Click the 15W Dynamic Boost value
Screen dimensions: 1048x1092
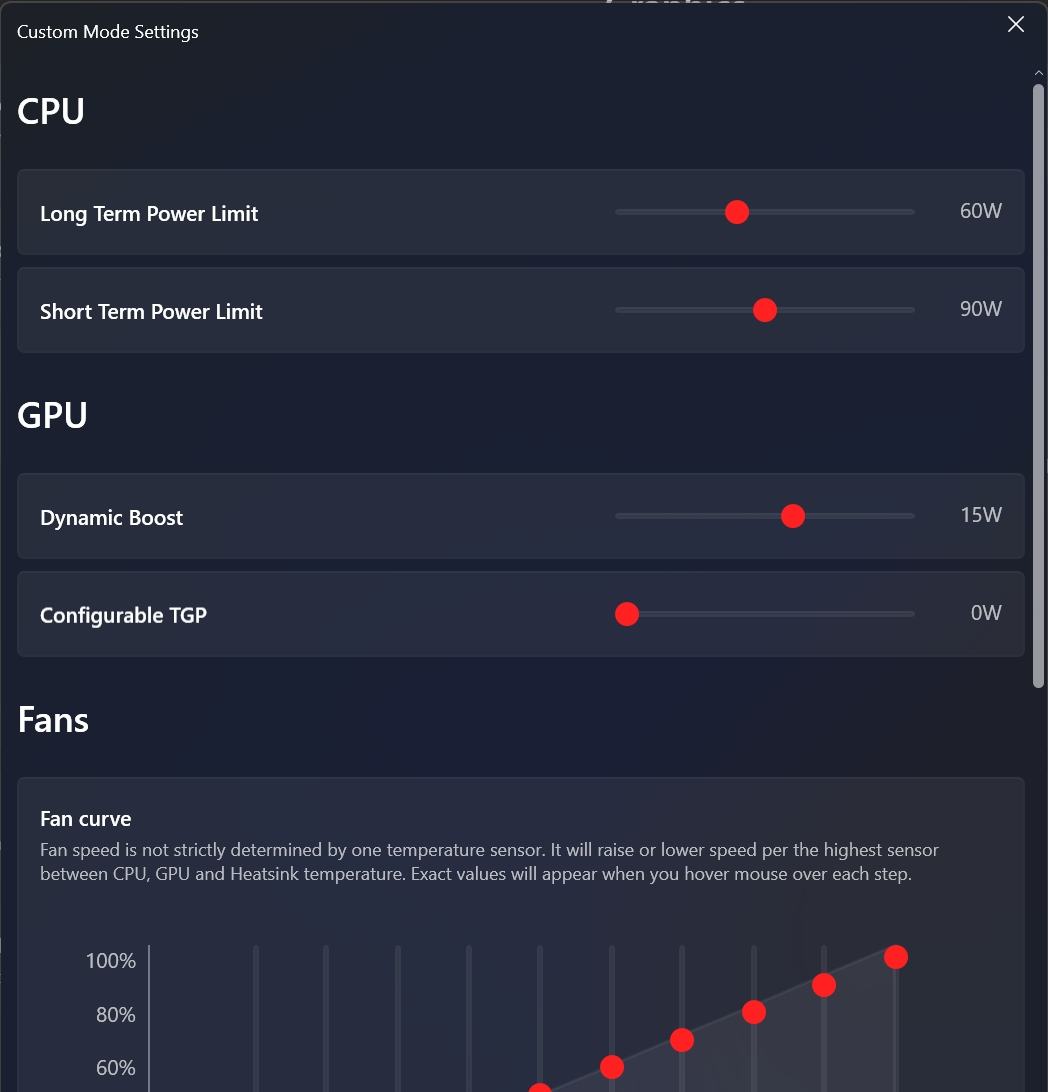tap(981, 515)
